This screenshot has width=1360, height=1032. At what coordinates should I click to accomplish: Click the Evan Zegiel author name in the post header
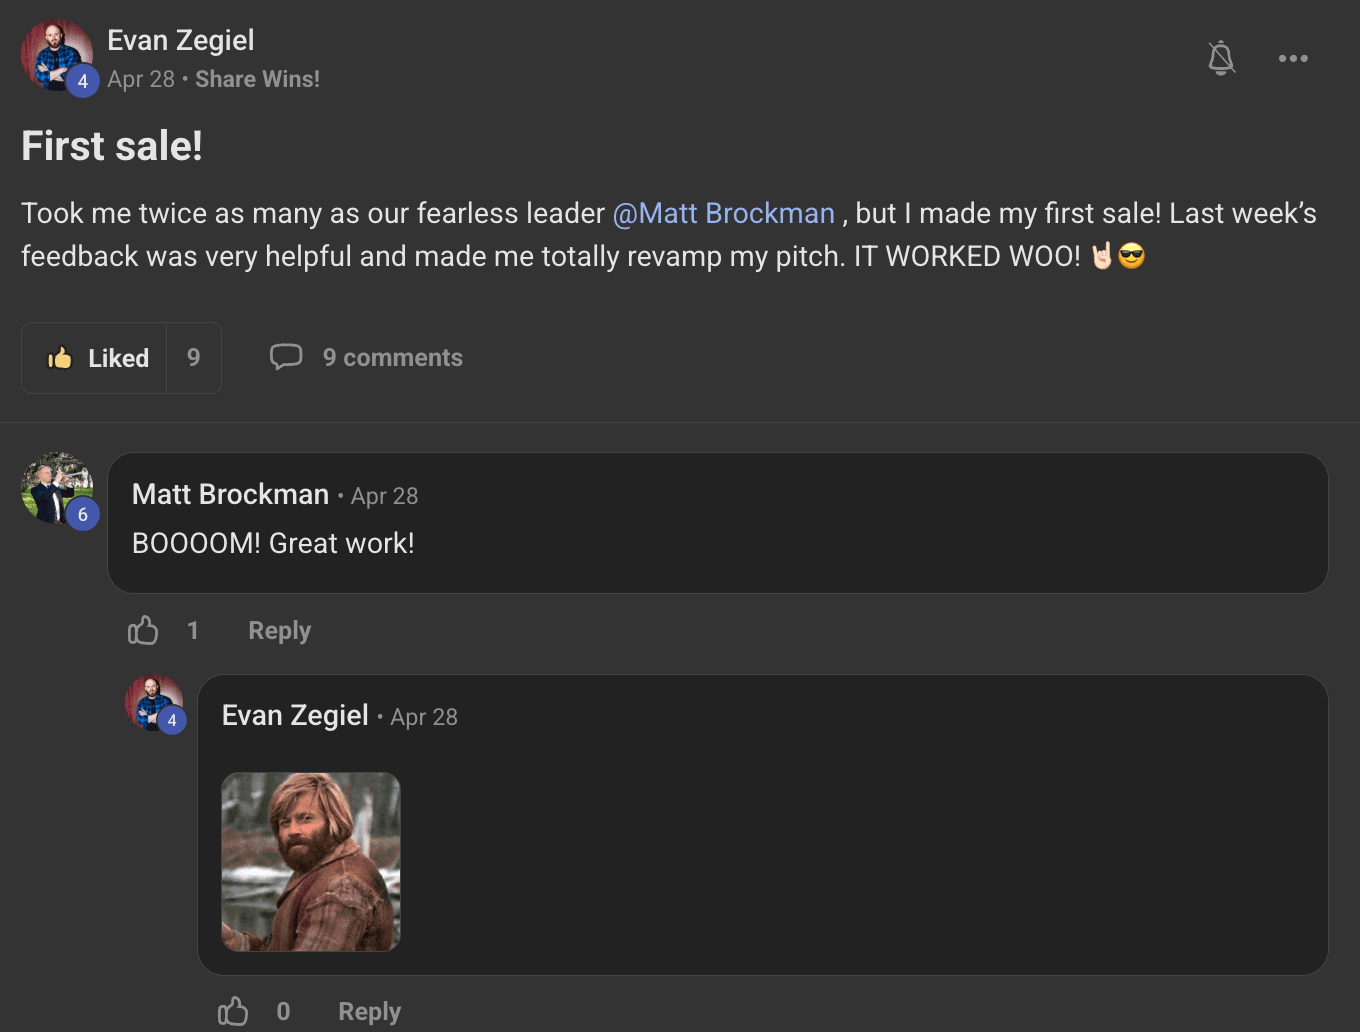pyautogui.click(x=181, y=40)
